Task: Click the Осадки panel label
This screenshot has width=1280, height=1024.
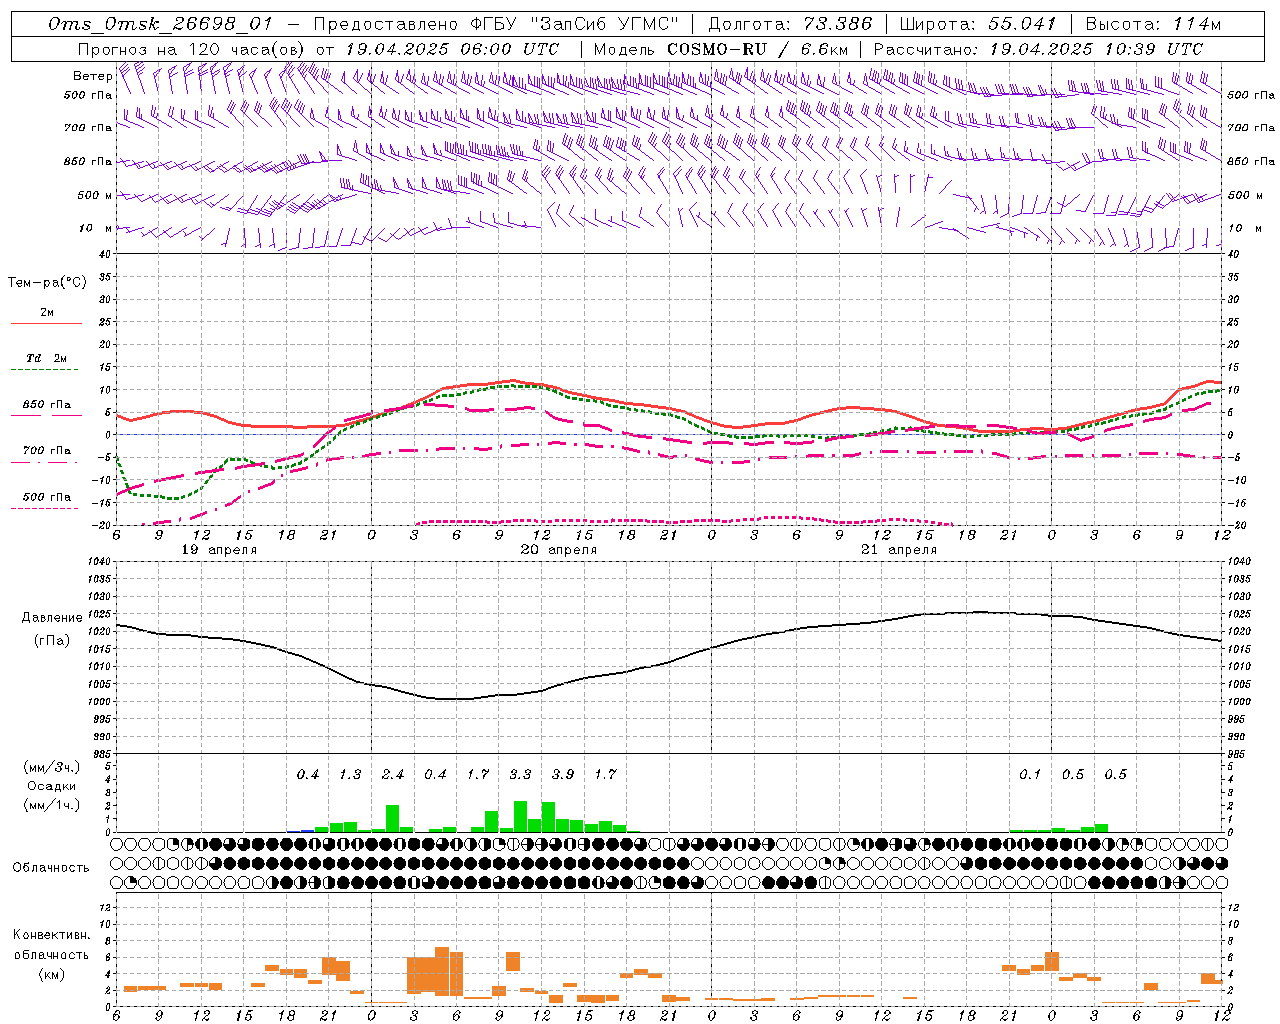Action: pos(51,786)
